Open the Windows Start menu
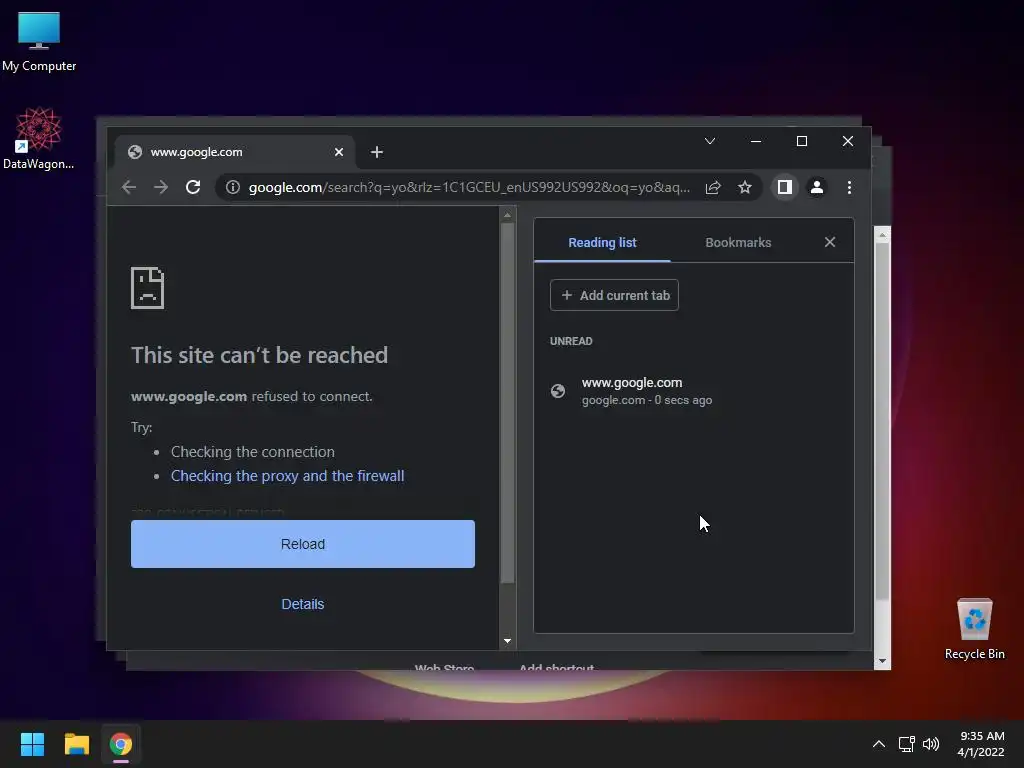This screenshot has height=768, width=1024. click(32, 744)
